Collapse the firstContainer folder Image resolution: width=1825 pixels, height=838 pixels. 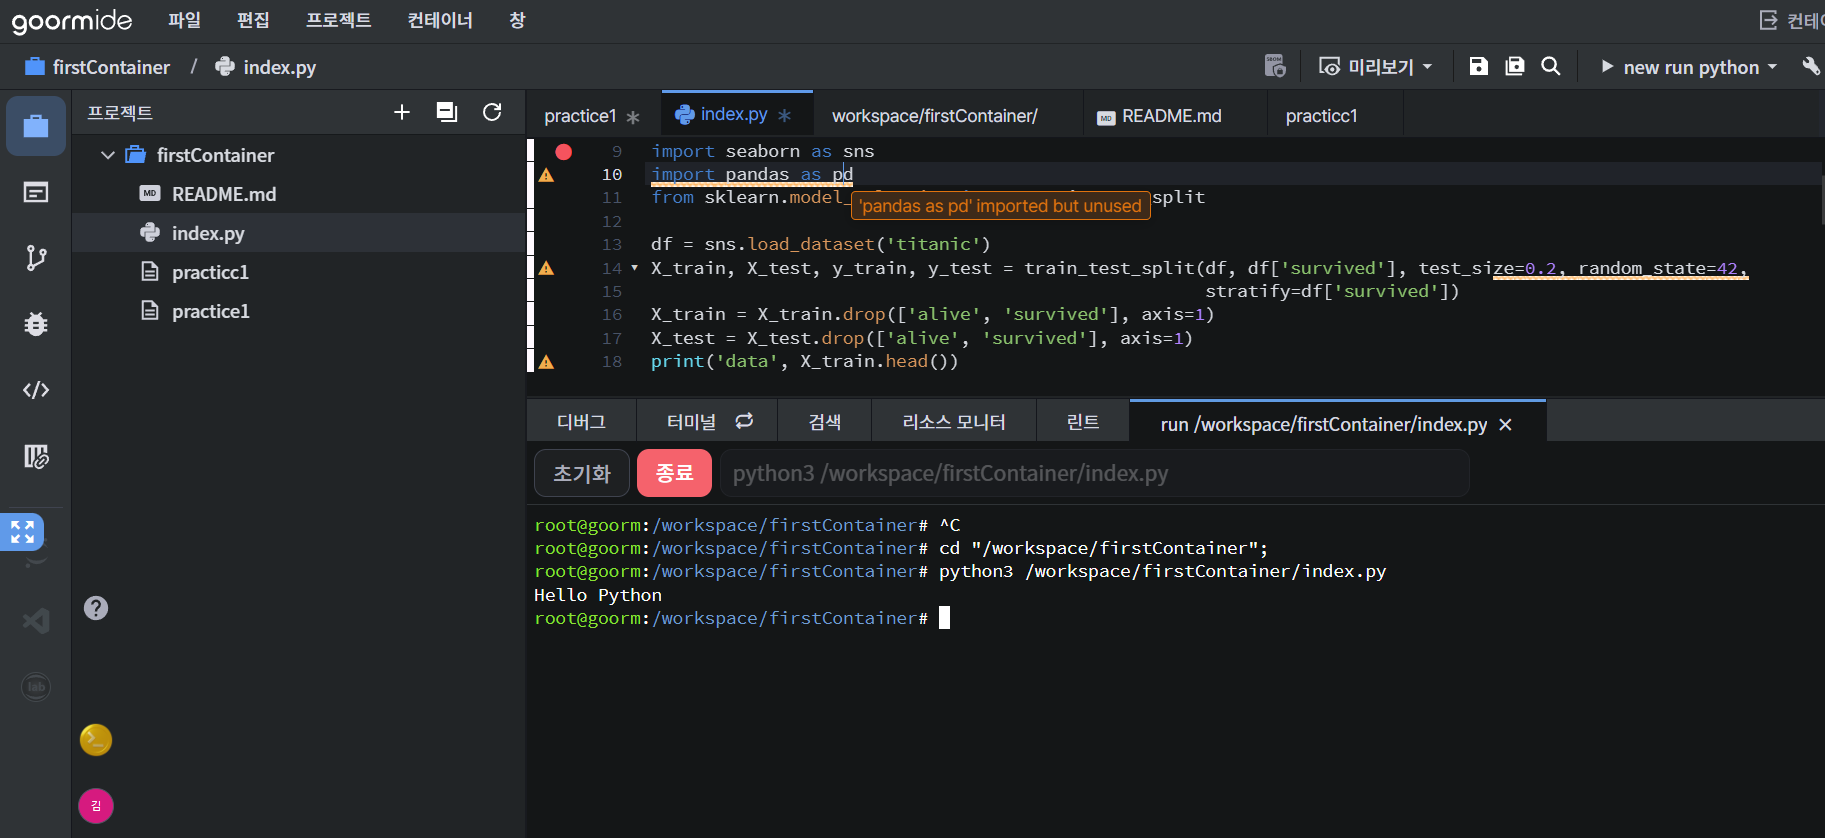click(108, 155)
